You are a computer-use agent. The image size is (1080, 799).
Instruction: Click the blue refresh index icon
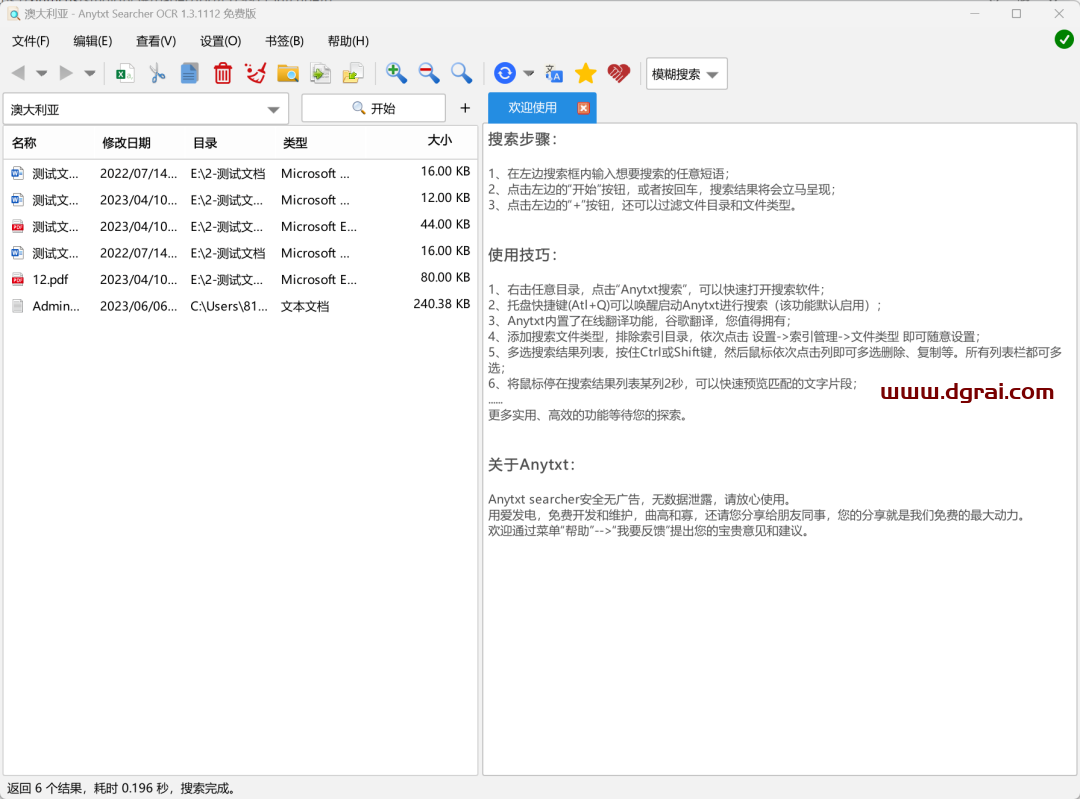[505, 73]
